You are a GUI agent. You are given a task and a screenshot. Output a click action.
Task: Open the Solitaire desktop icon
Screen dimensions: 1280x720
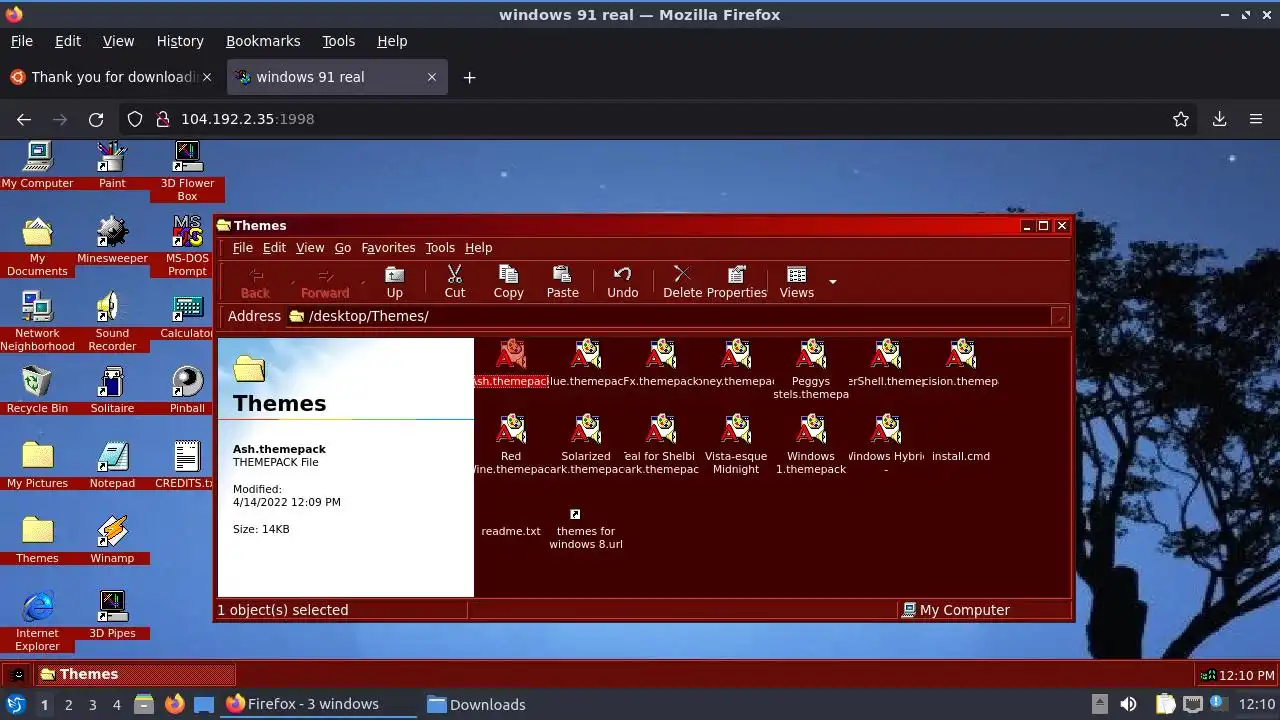click(x=112, y=390)
